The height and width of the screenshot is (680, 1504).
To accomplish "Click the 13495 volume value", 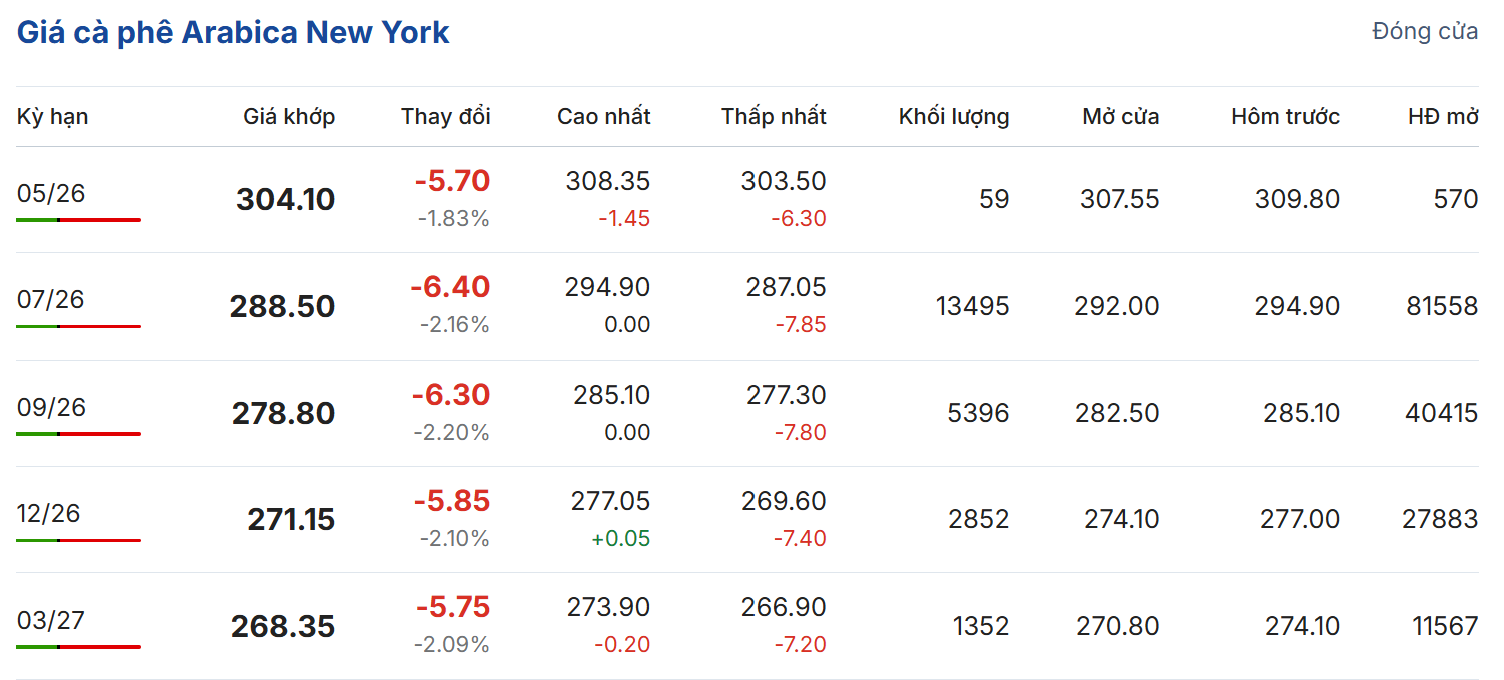I will pyautogui.click(x=972, y=306).
